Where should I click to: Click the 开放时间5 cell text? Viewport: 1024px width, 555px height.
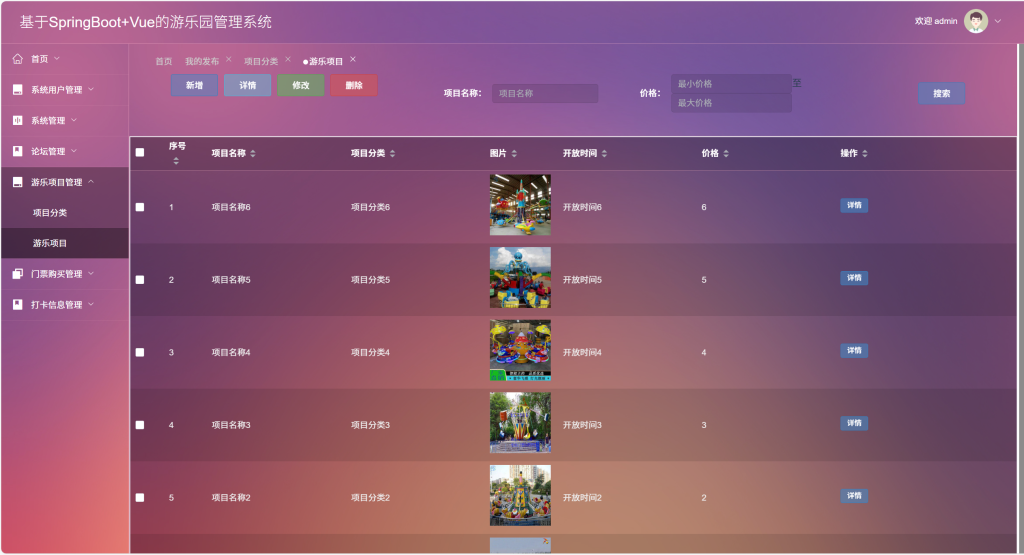[x=583, y=279]
